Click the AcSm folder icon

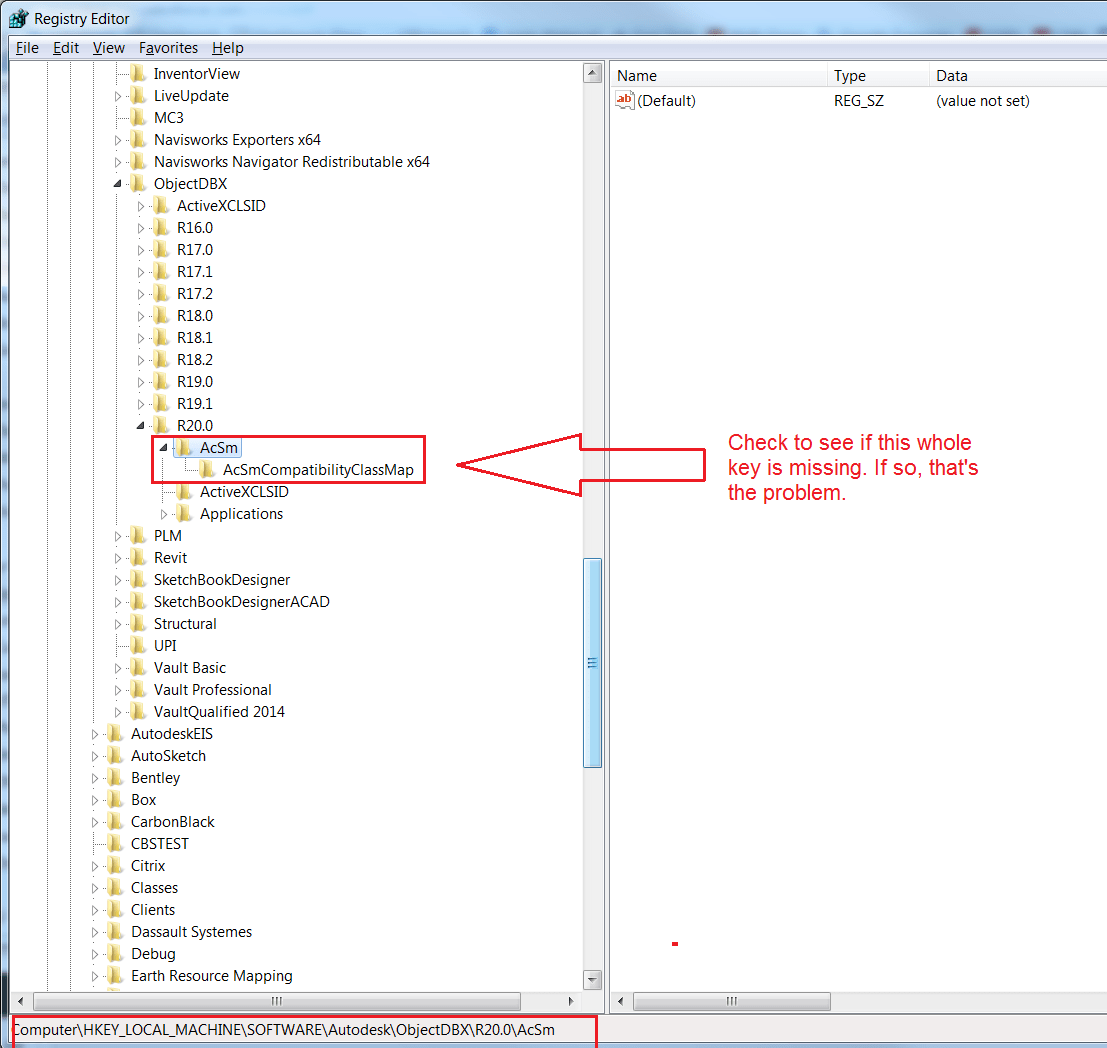(184, 447)
